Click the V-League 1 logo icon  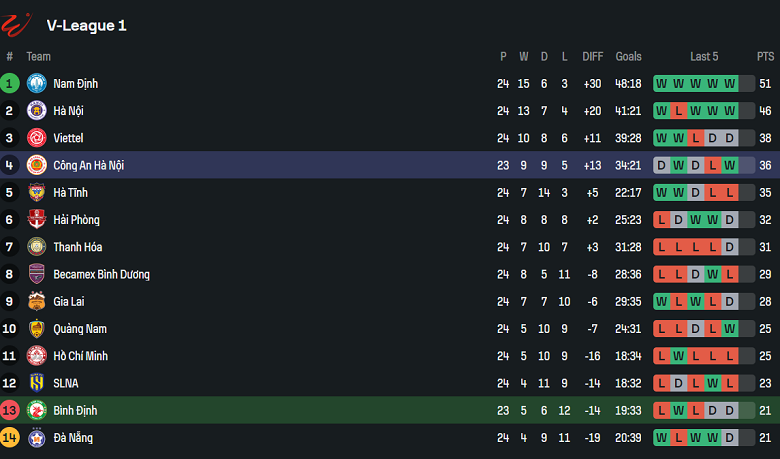pyautogui.click(x=19, y=24)
